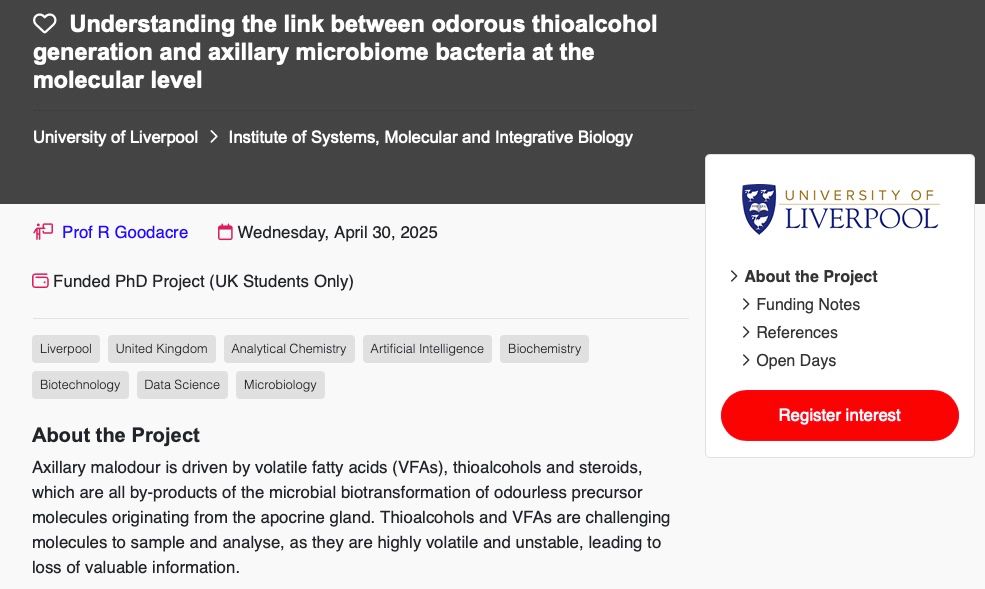The width and height of the screenshot is (985, 589).
Task: Open University of Liverpool breadcrumb link
Action: coord(116,137)
